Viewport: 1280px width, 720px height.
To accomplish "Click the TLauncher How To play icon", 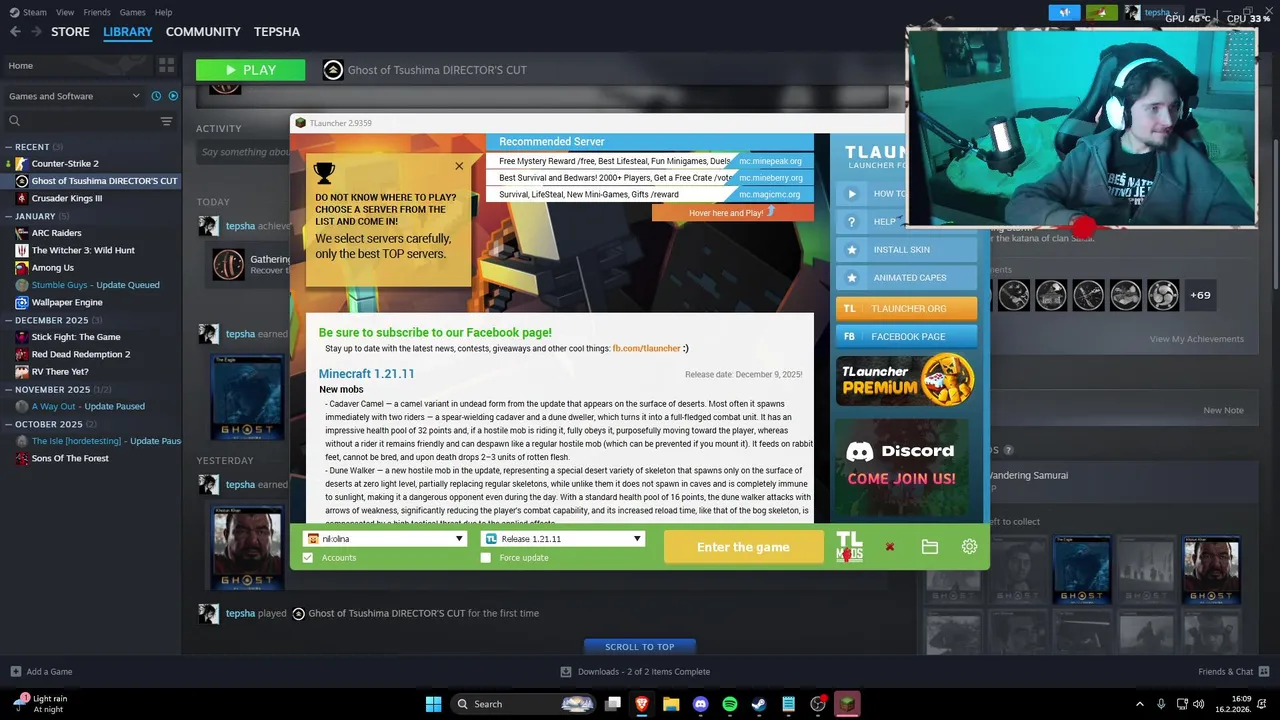I will [x=852, y=194].
